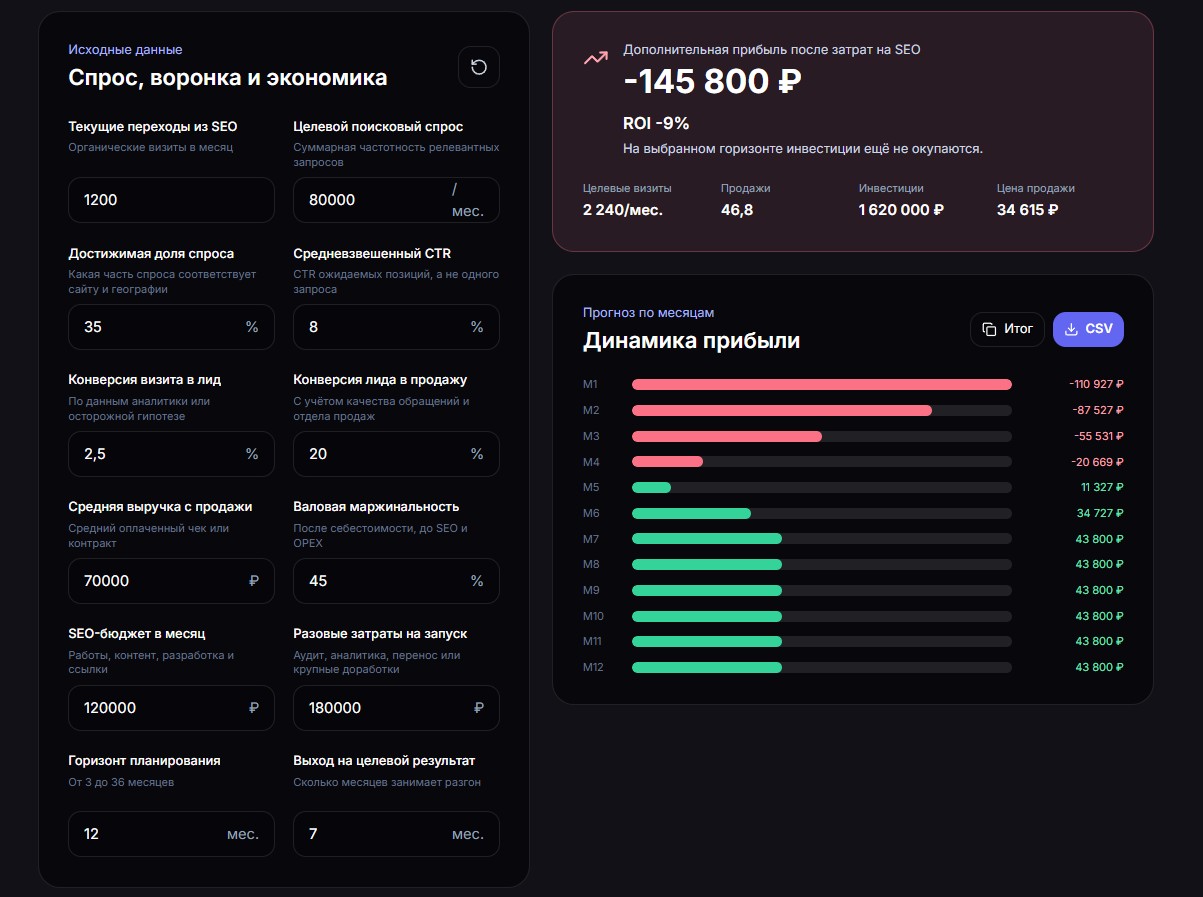Copy summary with the Итог button
The width and height of the screenshot is (1203, 897).
click(x=1007, y=329)
